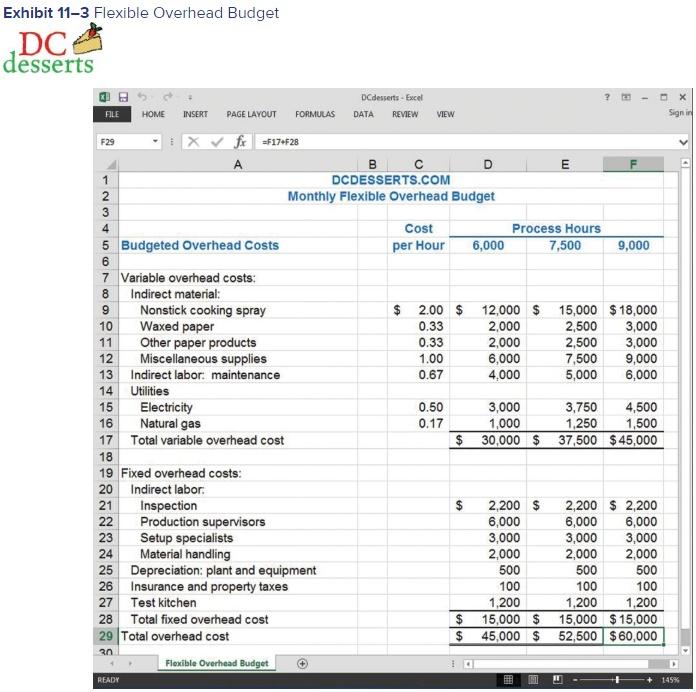Screen dimensions: 696x692
Task: Click the Insert Function fx icon
Action: coord(240,142)
